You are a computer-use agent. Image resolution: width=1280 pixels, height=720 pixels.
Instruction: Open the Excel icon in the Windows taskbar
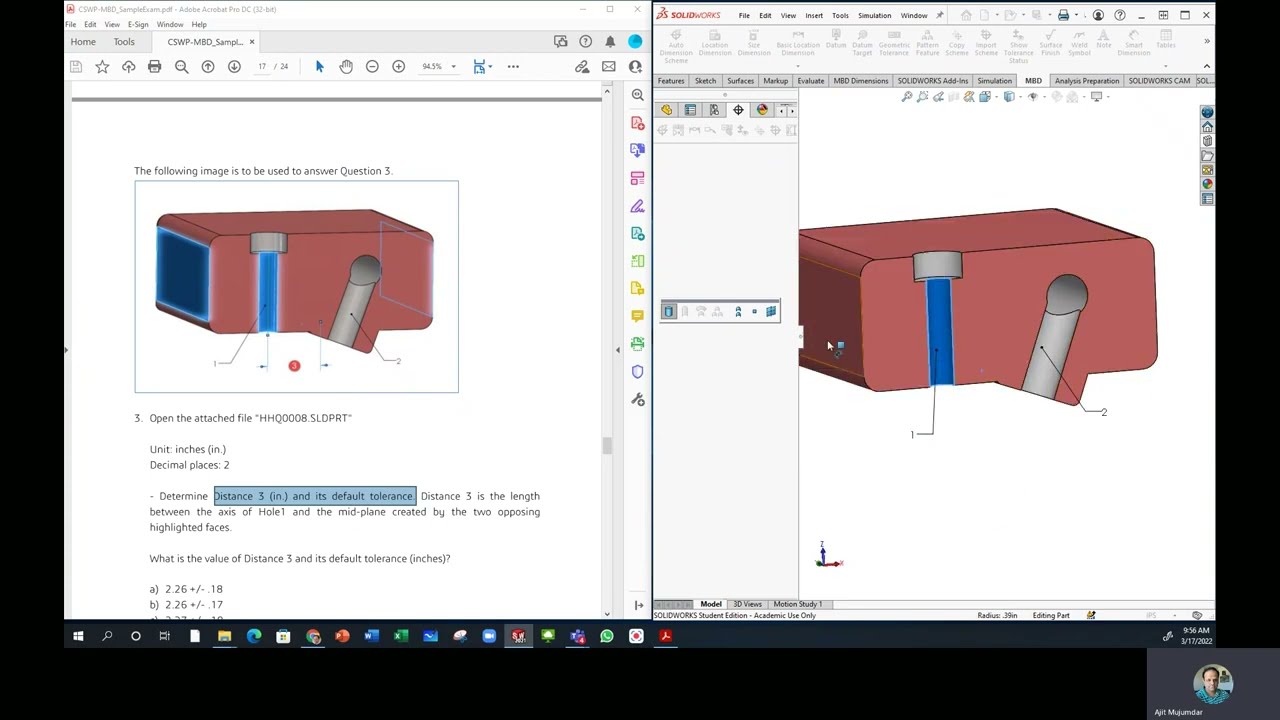point(401,636)
